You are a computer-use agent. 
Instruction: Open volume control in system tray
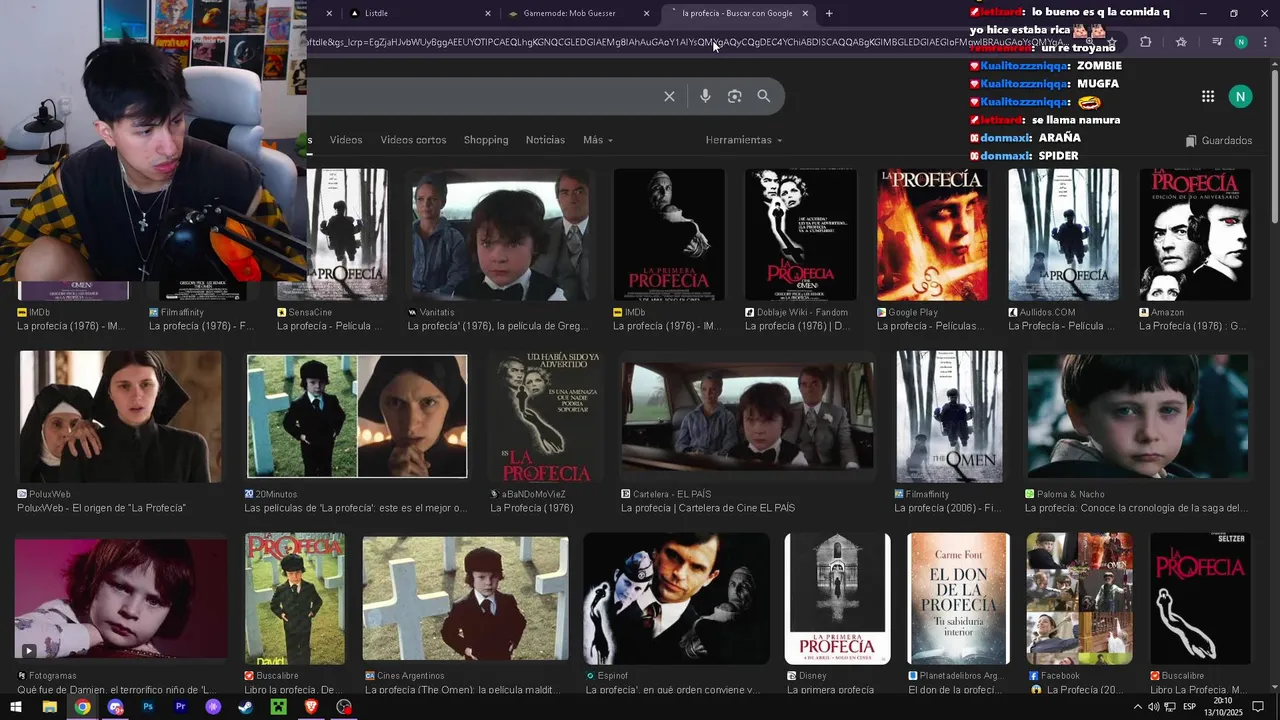pos(1153,707)
